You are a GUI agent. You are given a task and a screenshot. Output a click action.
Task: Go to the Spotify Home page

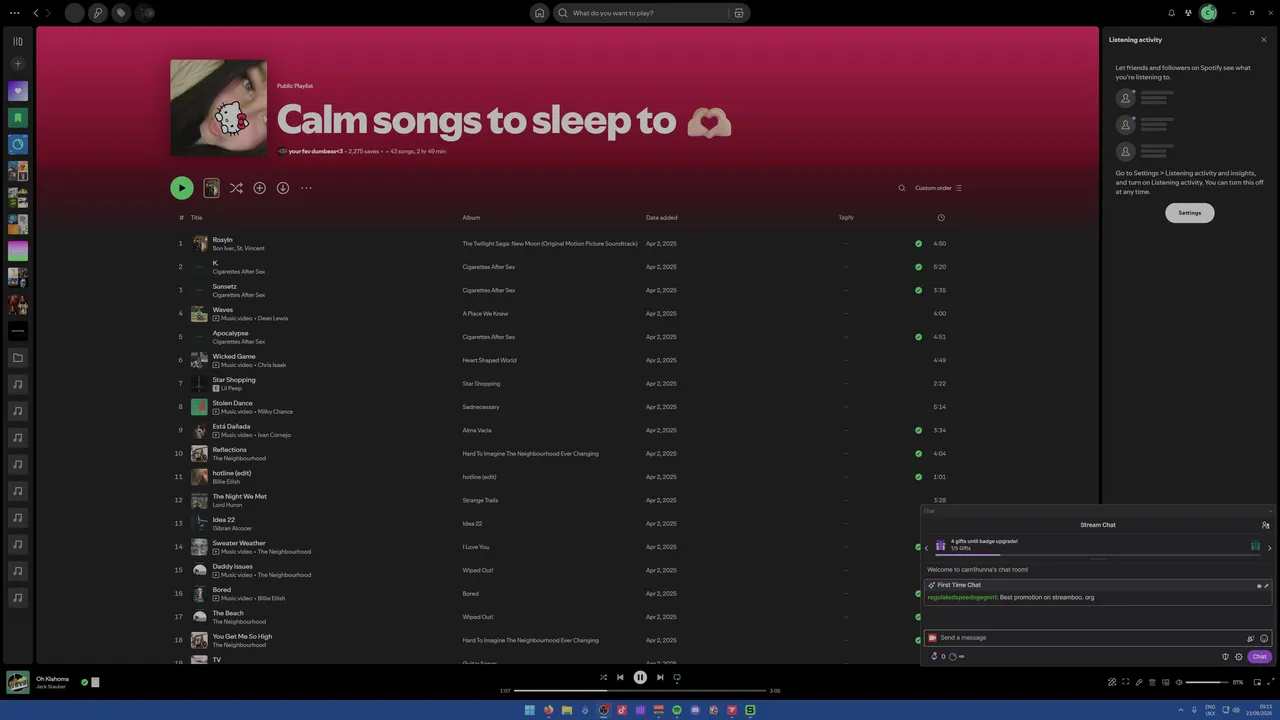click(x=539, y=13)
